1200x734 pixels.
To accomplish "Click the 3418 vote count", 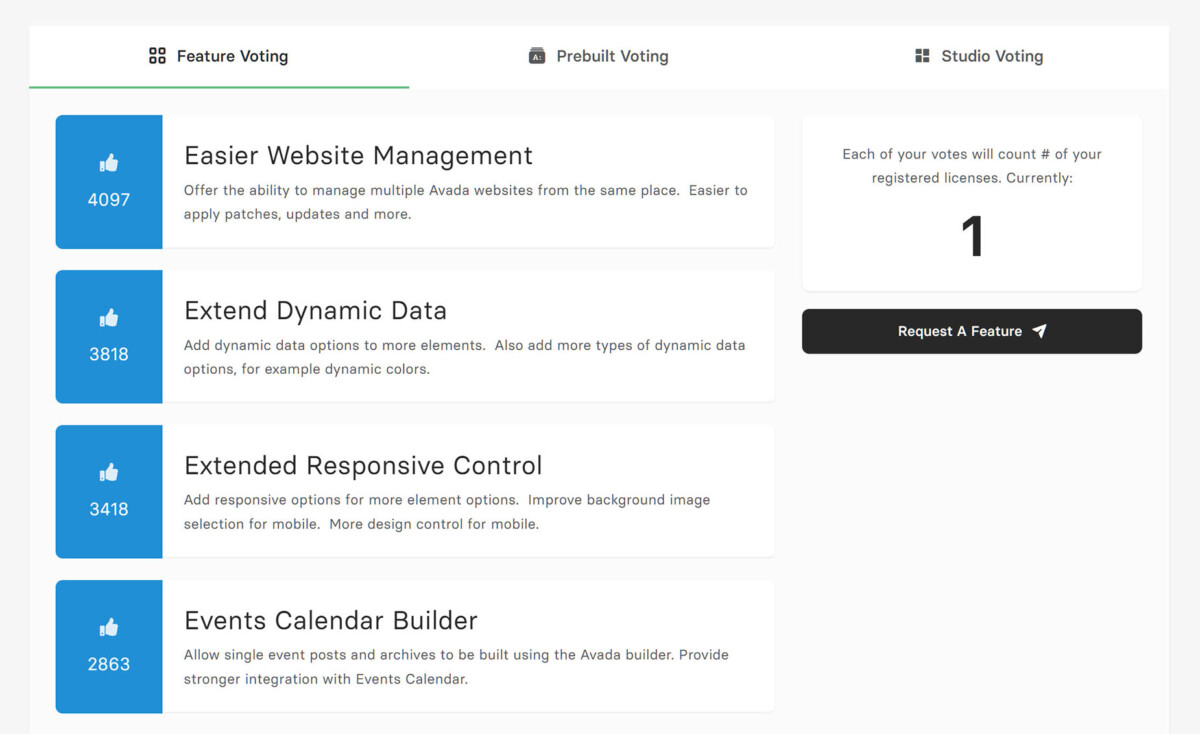I will (109, 509).
